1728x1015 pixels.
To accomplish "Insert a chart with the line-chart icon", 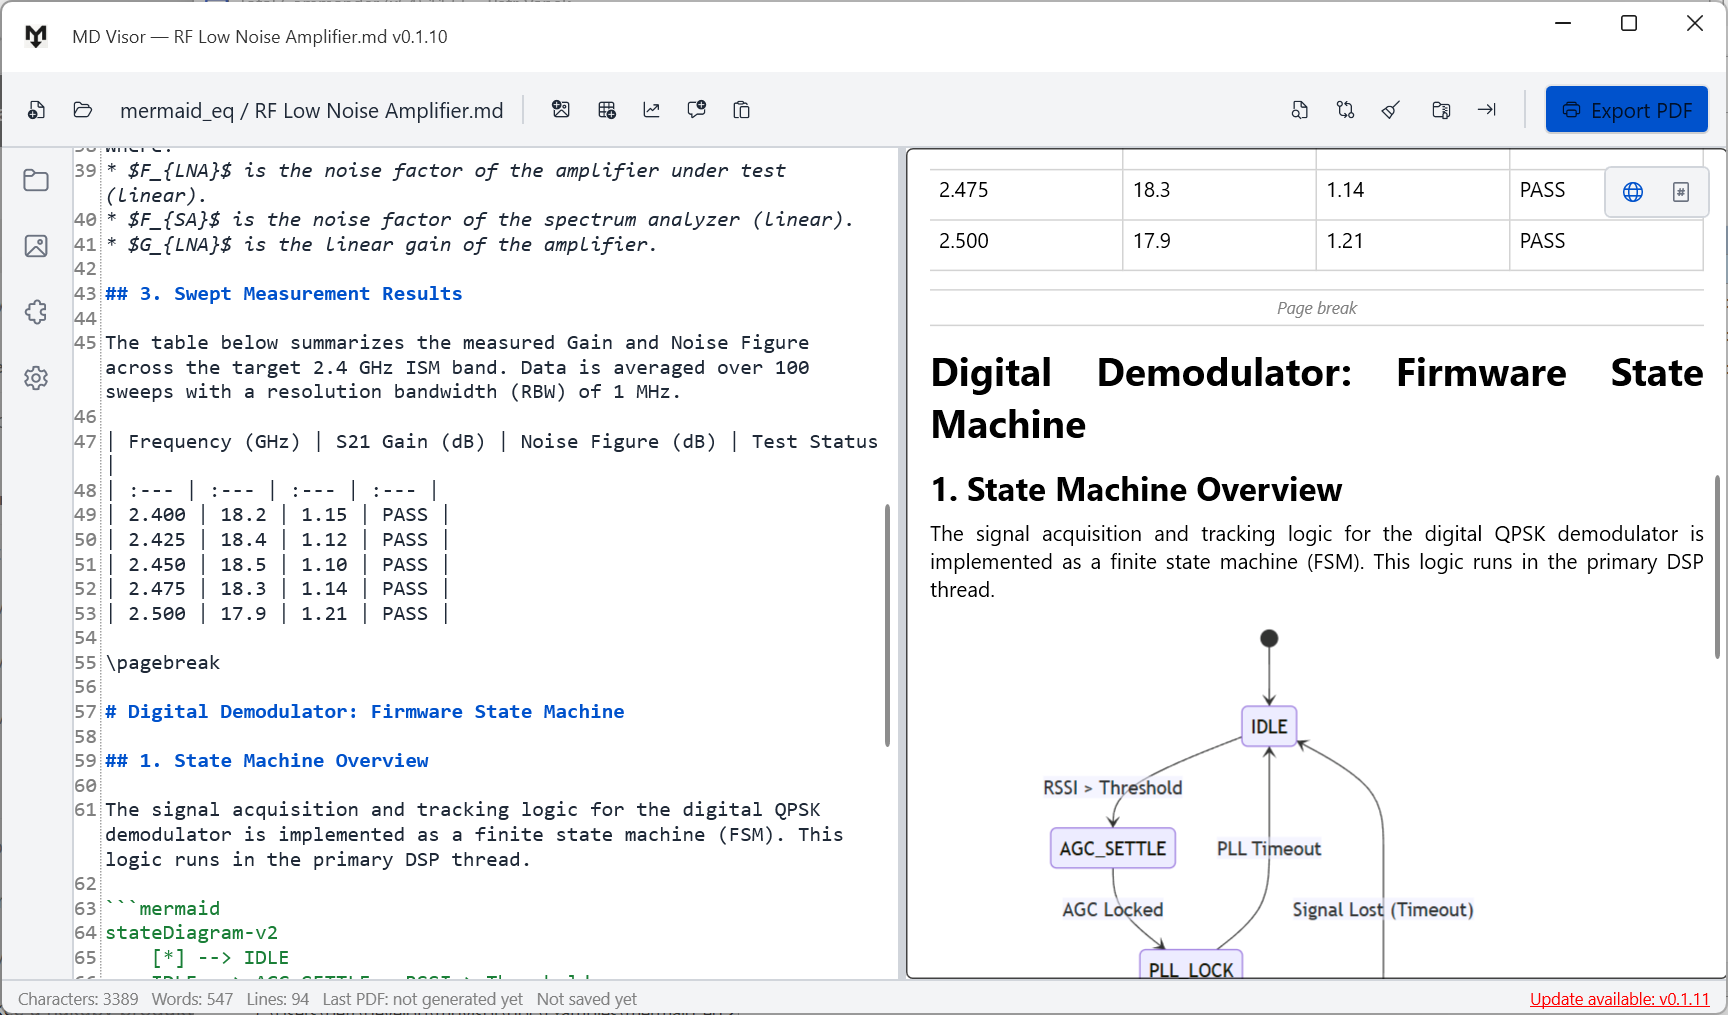I will pos(652,110).
